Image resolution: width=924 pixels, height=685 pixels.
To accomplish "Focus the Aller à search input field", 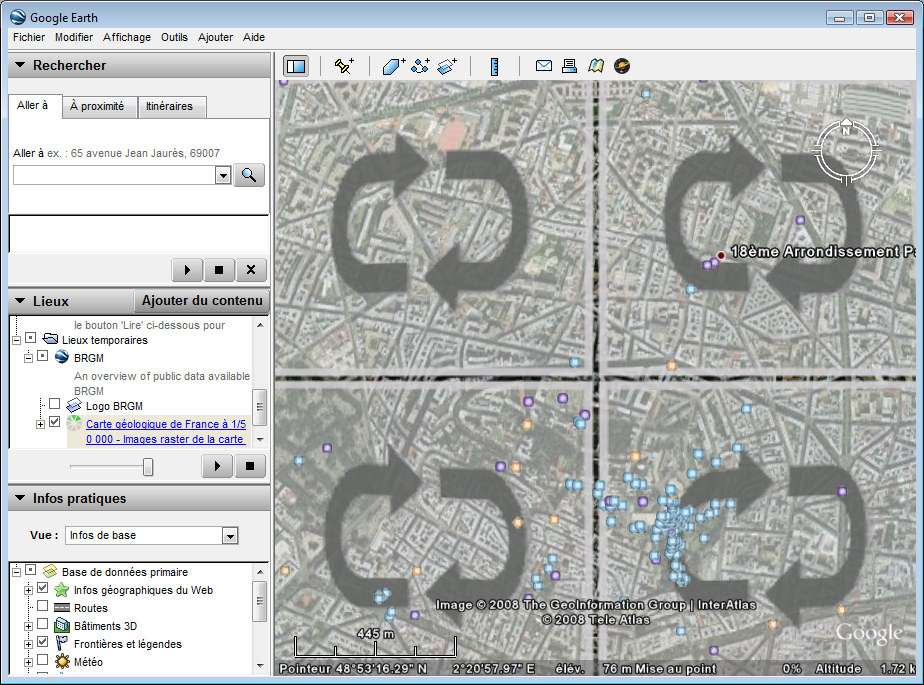I will click(x=115, y=175).
